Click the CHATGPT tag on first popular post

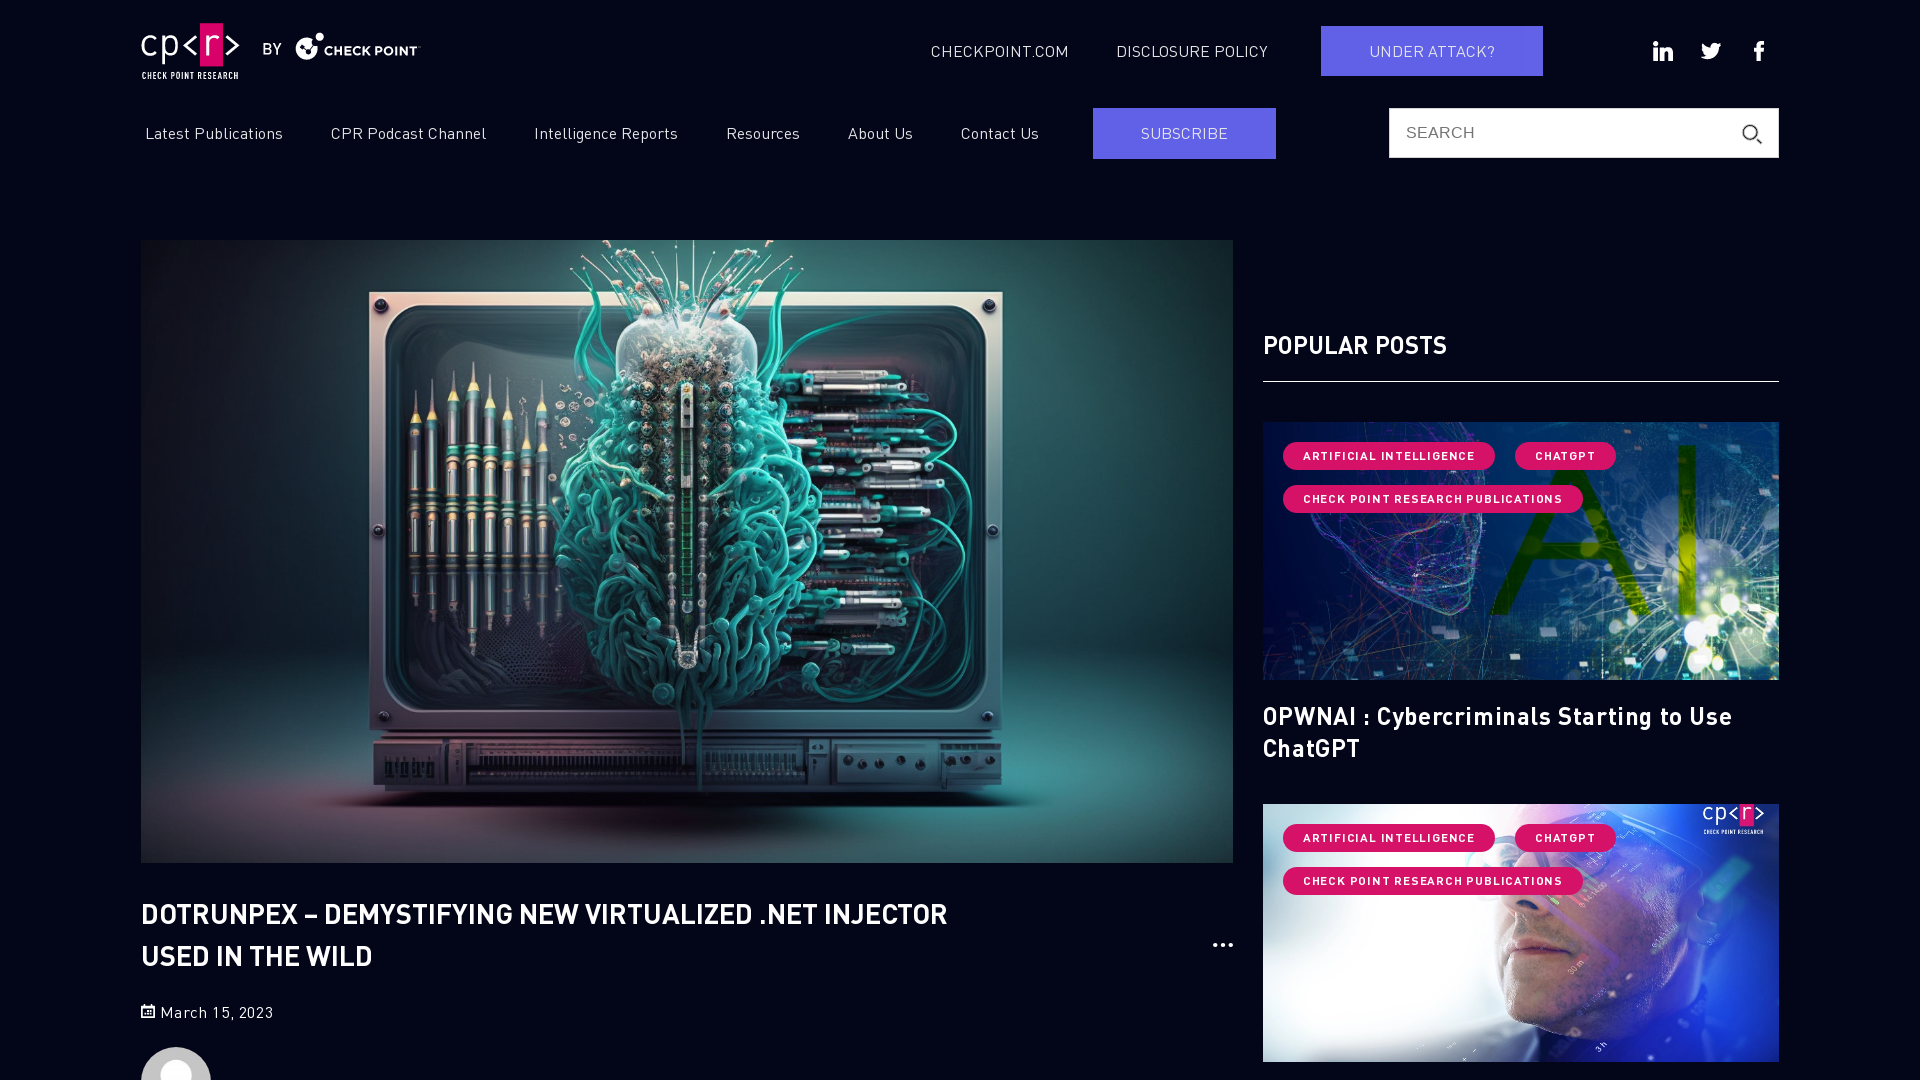pos(1564,454)
